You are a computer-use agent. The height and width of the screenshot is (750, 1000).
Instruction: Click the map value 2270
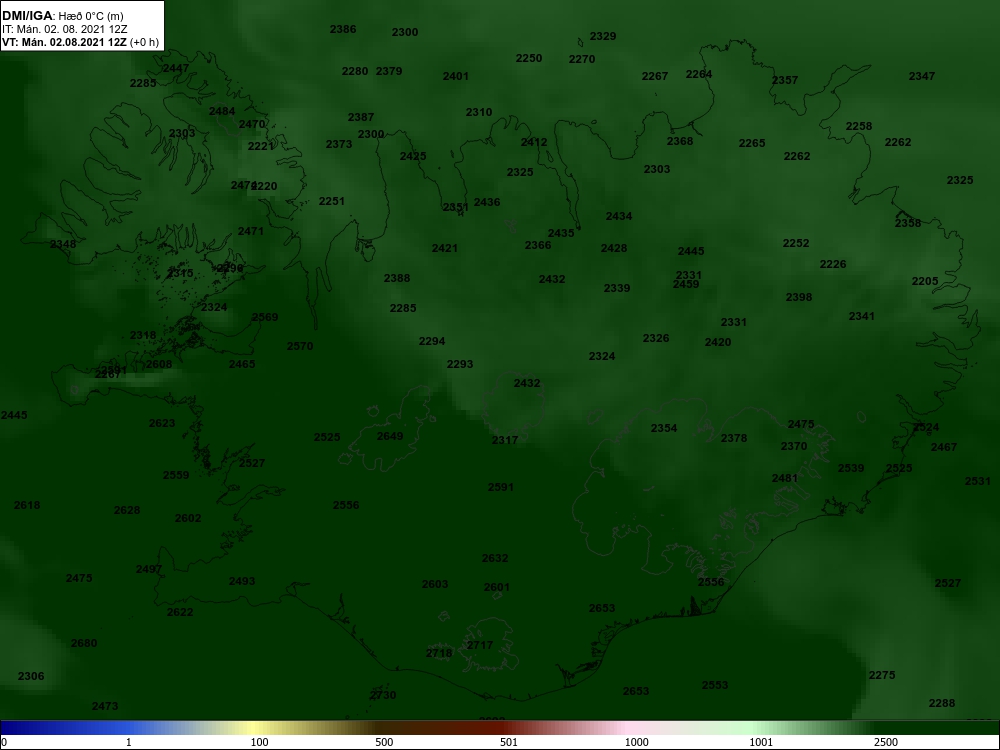click(582, 59)
